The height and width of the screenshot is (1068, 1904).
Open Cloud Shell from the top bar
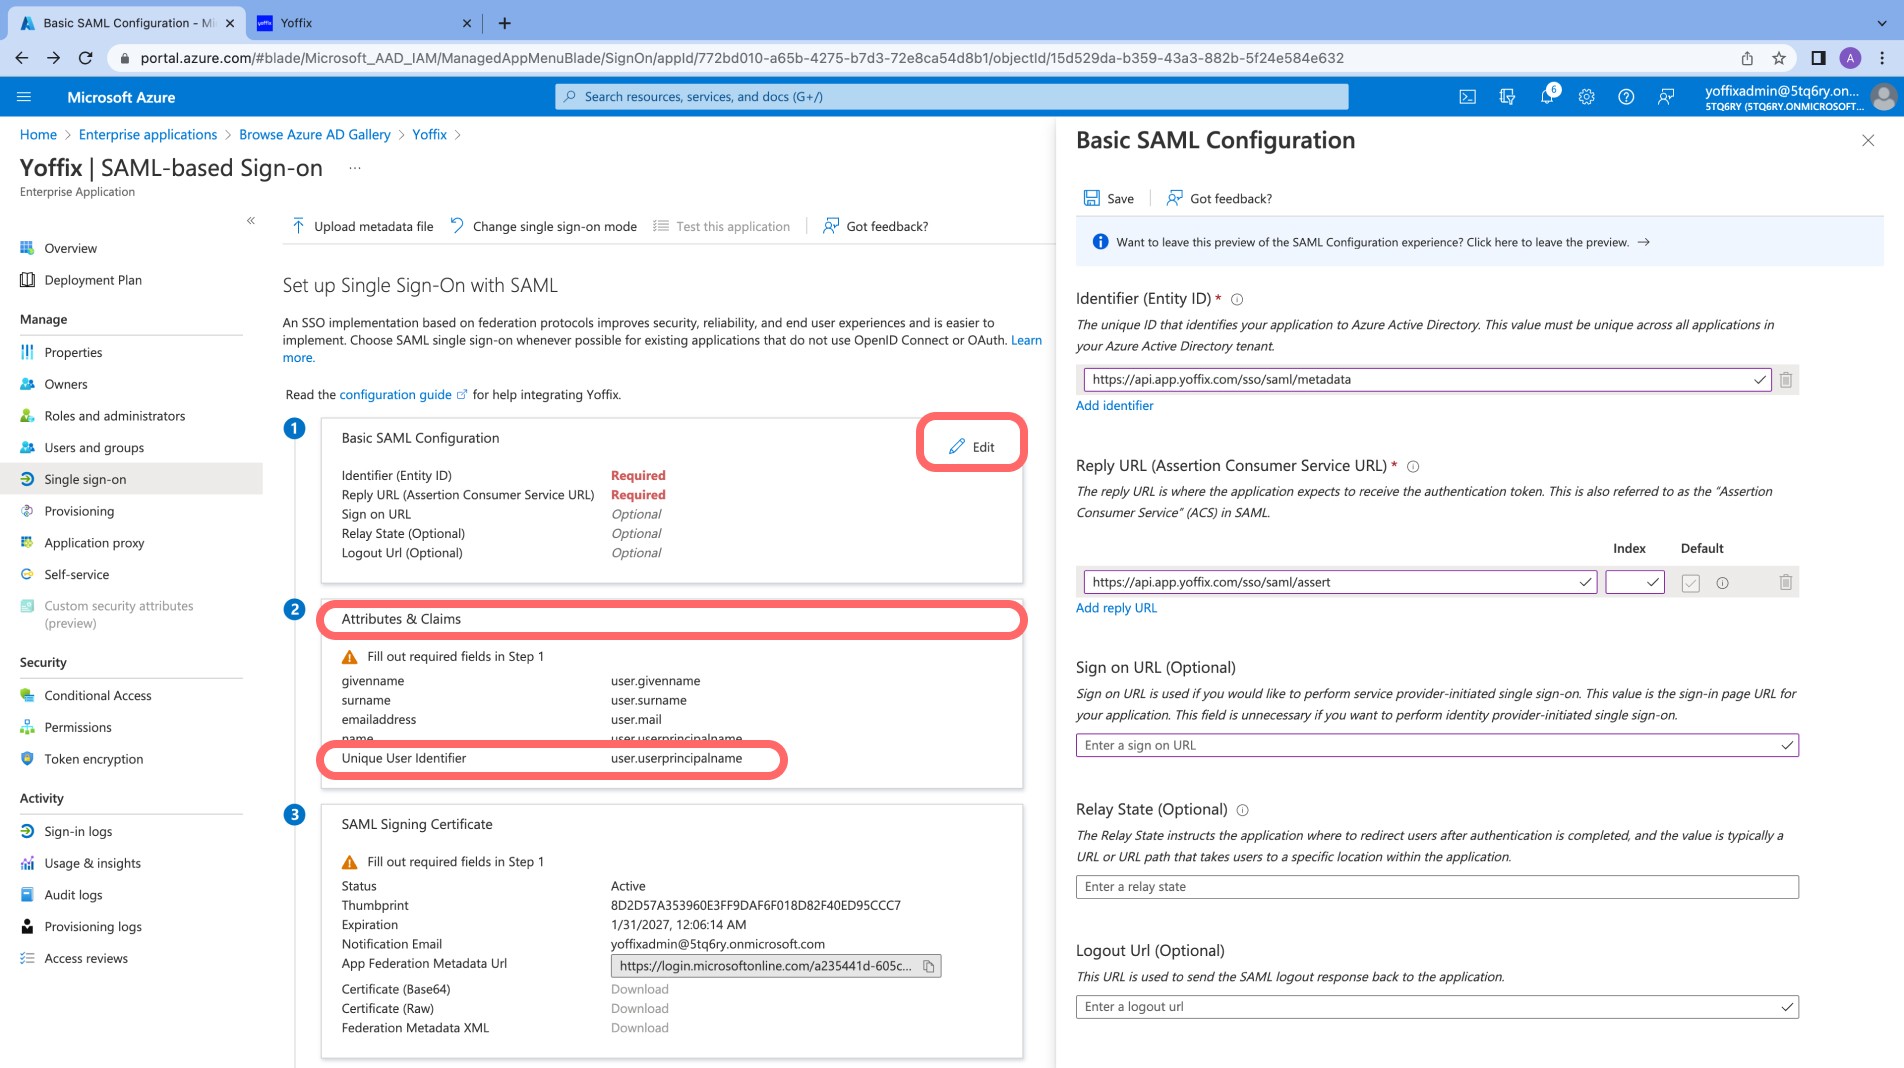click(1467, 97)
